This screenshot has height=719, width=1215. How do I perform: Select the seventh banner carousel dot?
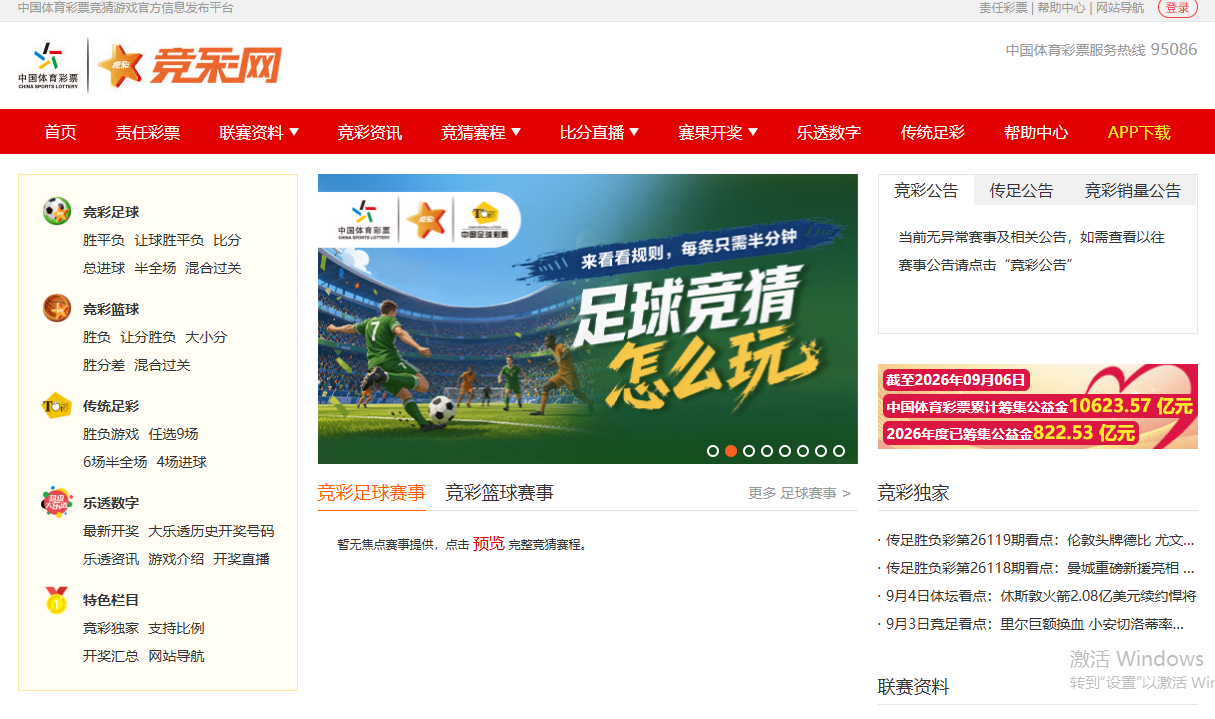[821, 451]
